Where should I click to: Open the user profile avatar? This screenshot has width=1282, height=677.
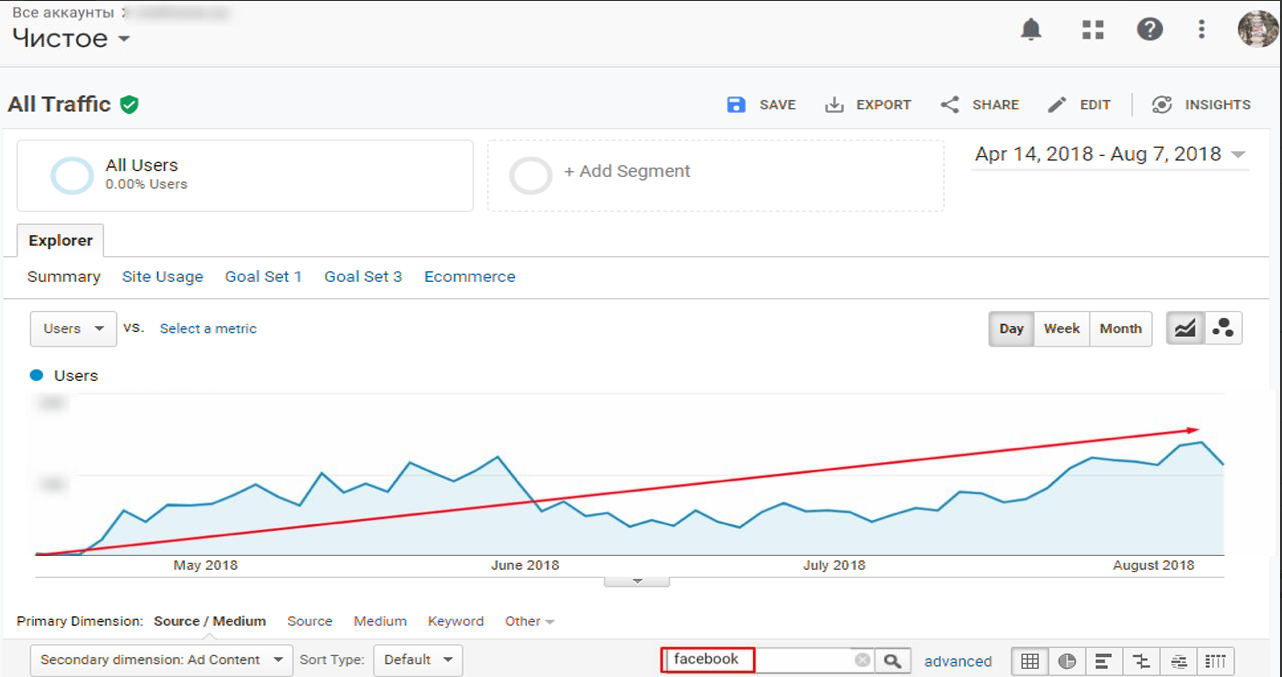[x=1258, y=29]
